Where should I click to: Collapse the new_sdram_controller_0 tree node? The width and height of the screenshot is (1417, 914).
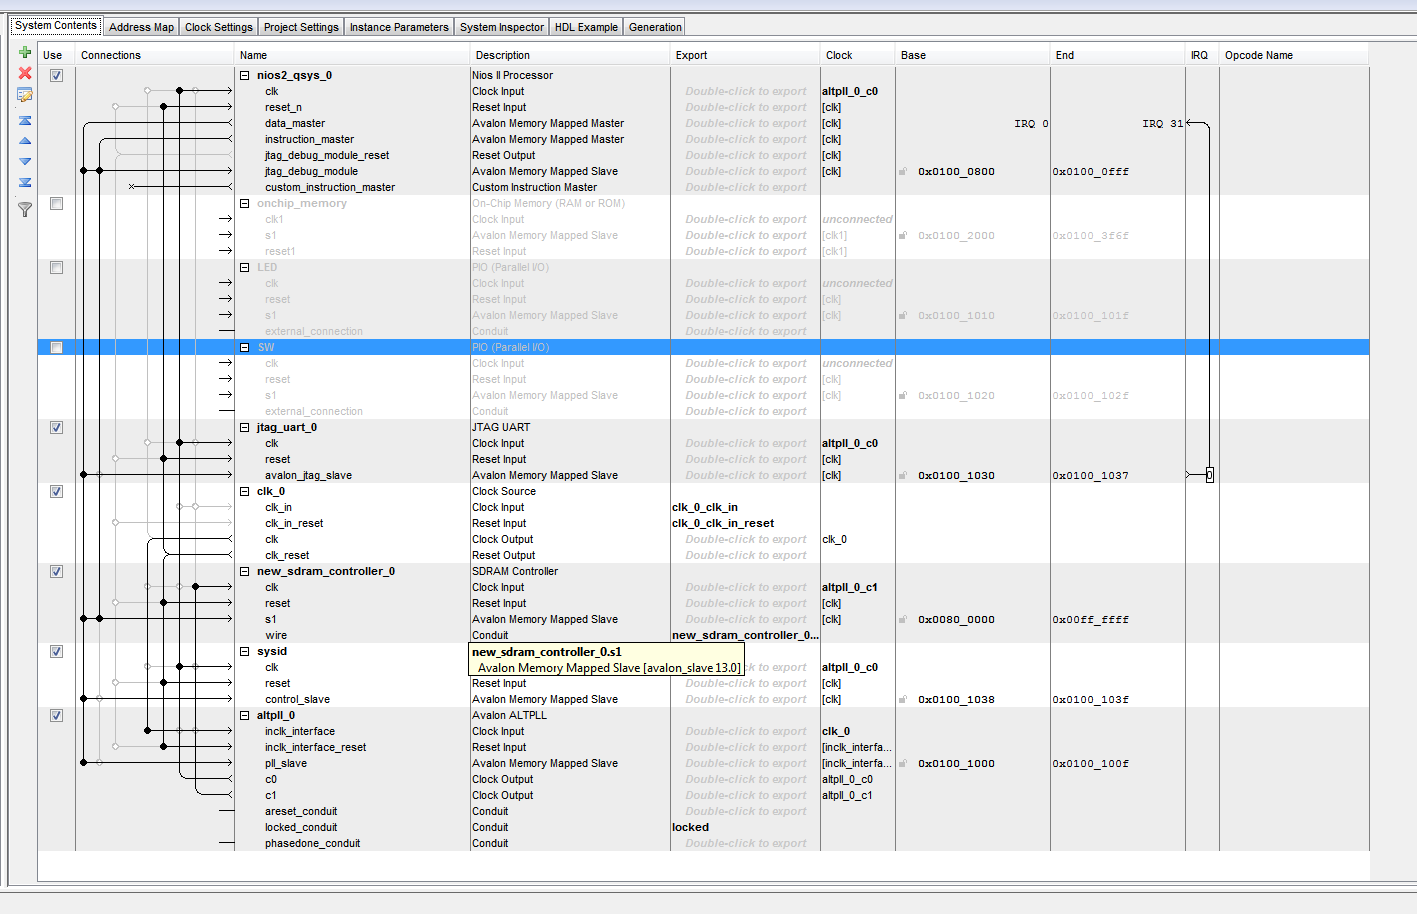point(245,571)
